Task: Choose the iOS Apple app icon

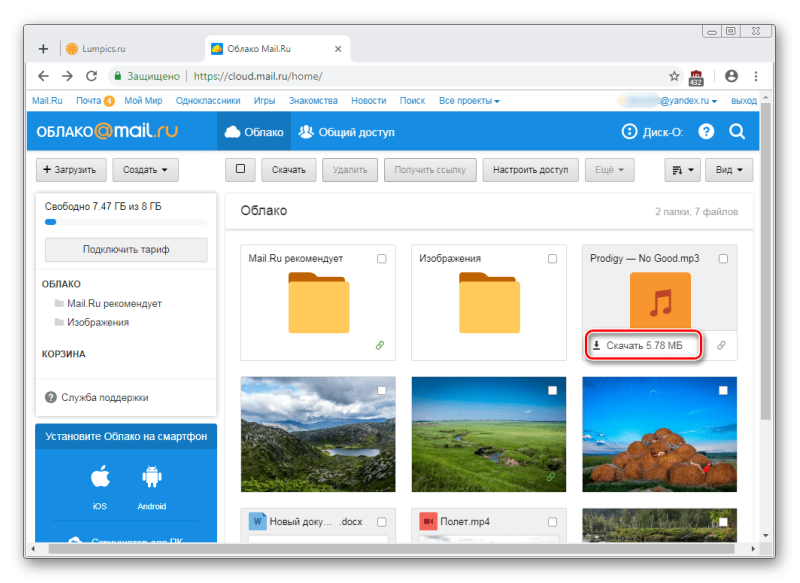Action: click(100, 476)
